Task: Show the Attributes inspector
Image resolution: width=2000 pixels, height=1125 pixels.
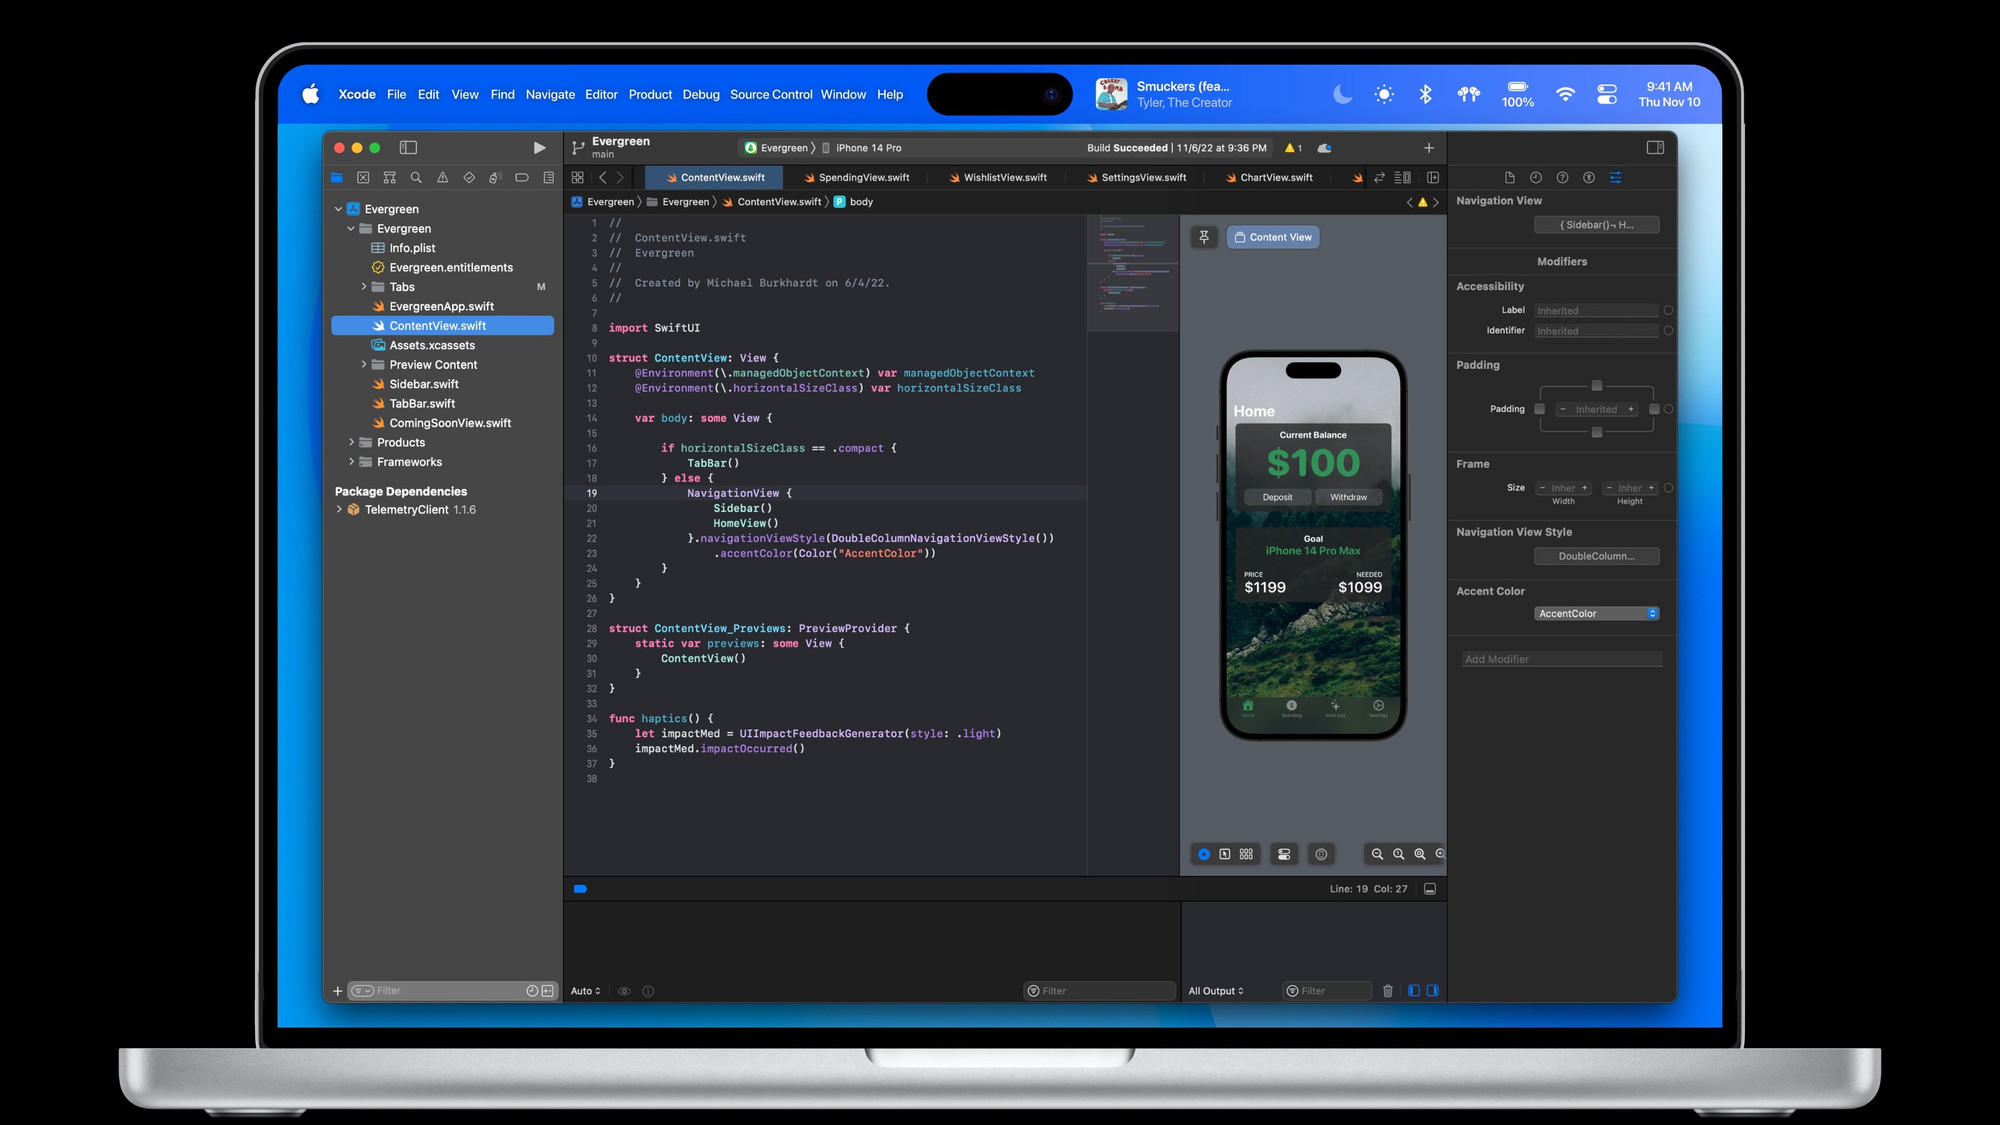Action: click(x=1615, y=178)
